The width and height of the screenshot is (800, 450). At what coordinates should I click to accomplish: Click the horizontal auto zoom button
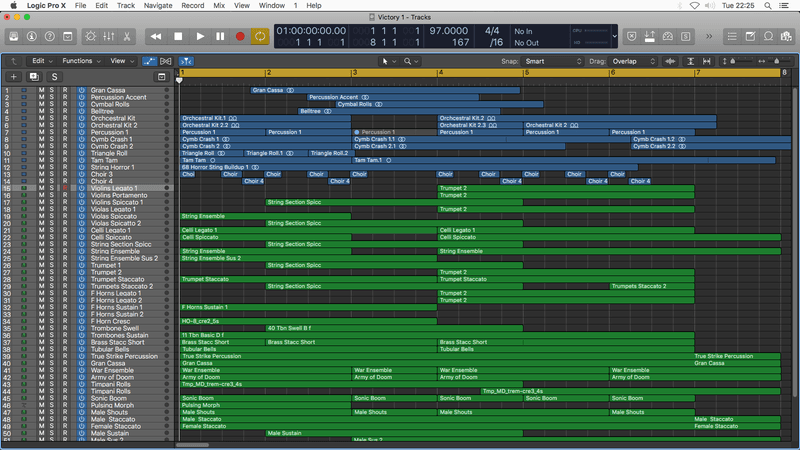tap(707, 61)
